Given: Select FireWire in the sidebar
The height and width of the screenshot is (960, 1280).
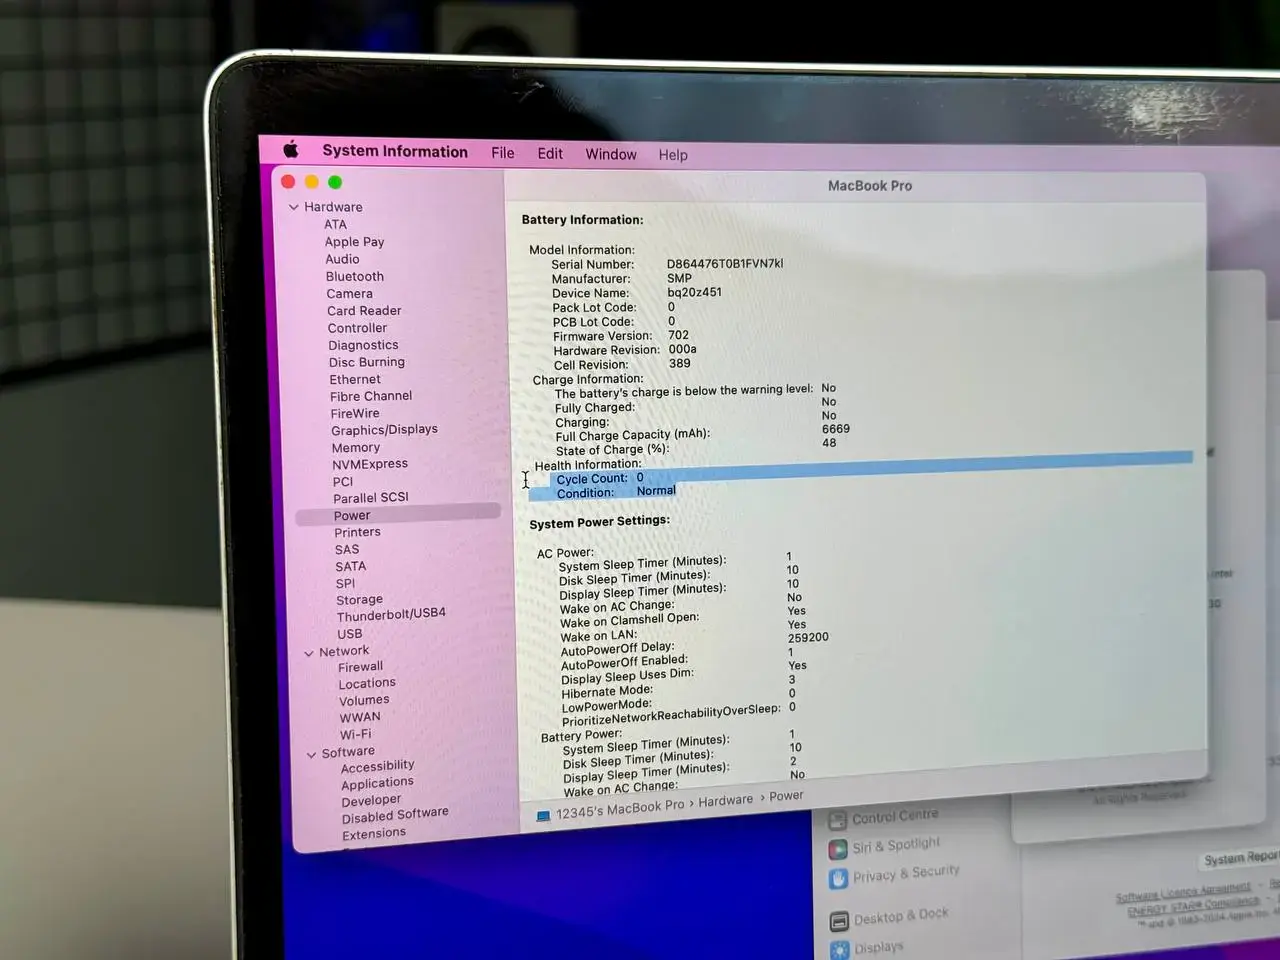Looking at the screenshot, I should click(355, 413).
